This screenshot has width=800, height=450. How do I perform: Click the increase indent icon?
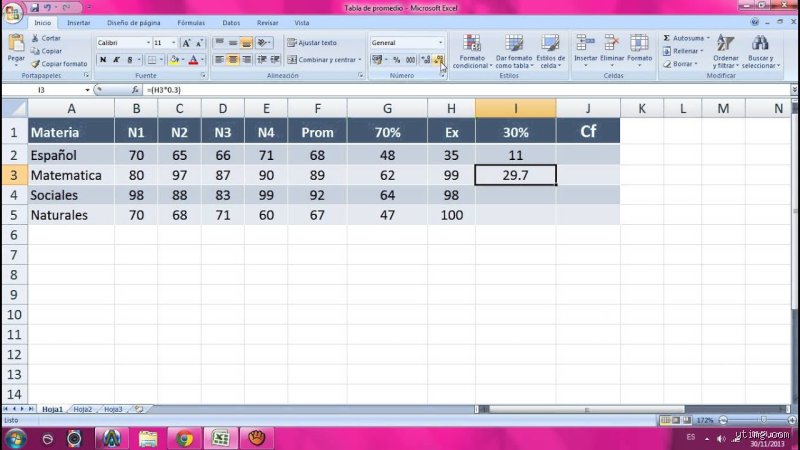point(275,60)
